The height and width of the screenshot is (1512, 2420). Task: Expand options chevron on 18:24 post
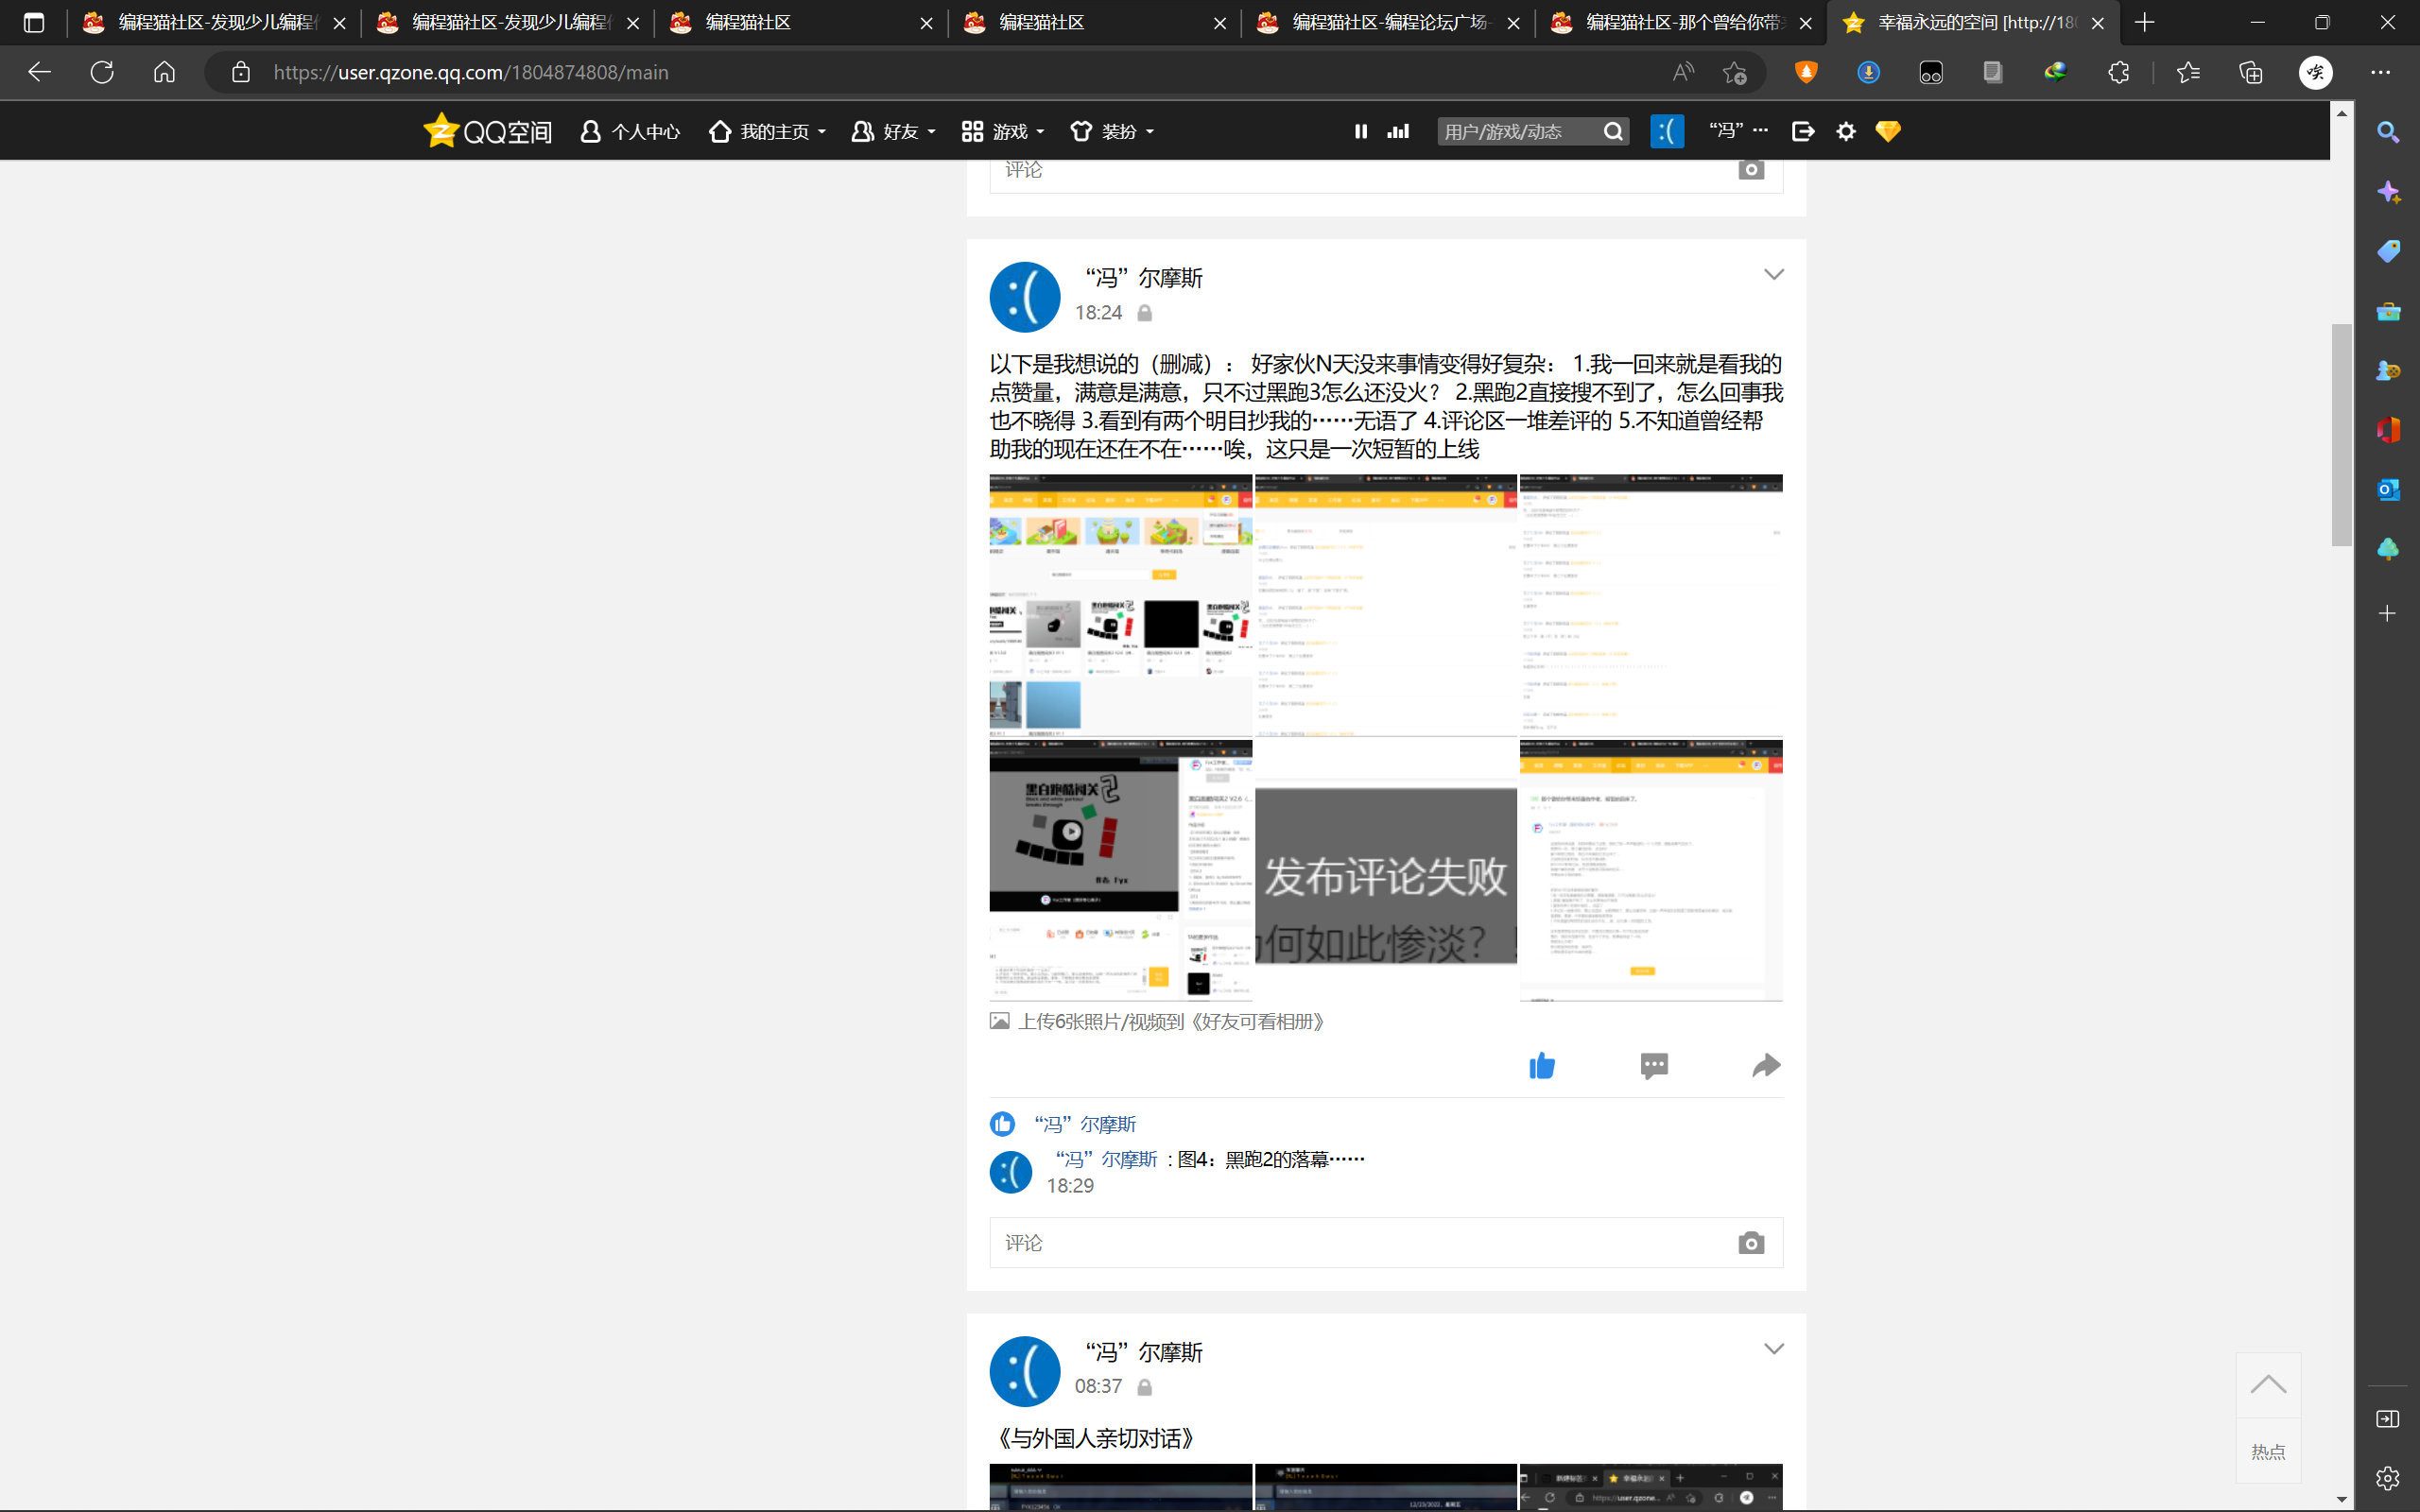click(x=1773, y=274)
